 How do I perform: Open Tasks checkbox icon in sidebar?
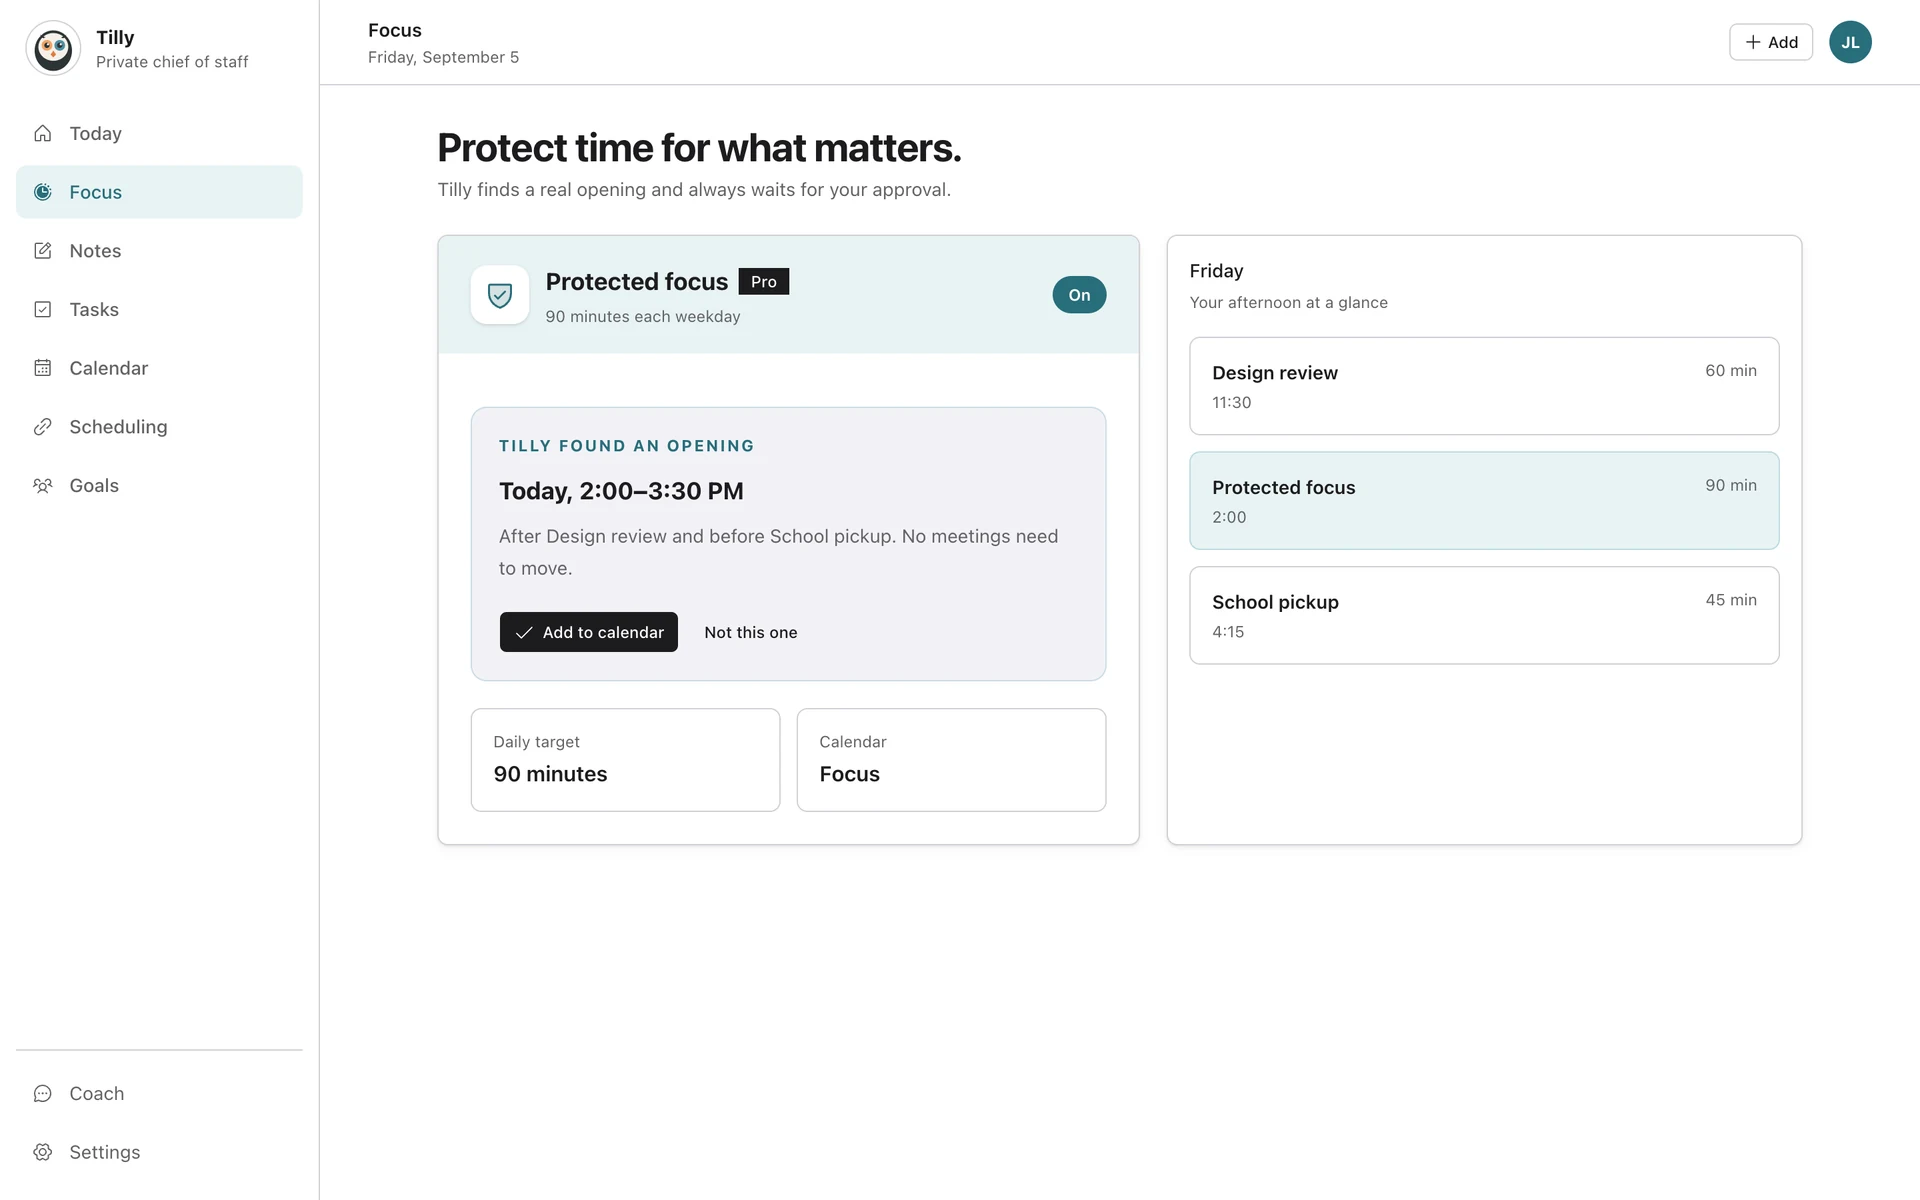point(43,309)
